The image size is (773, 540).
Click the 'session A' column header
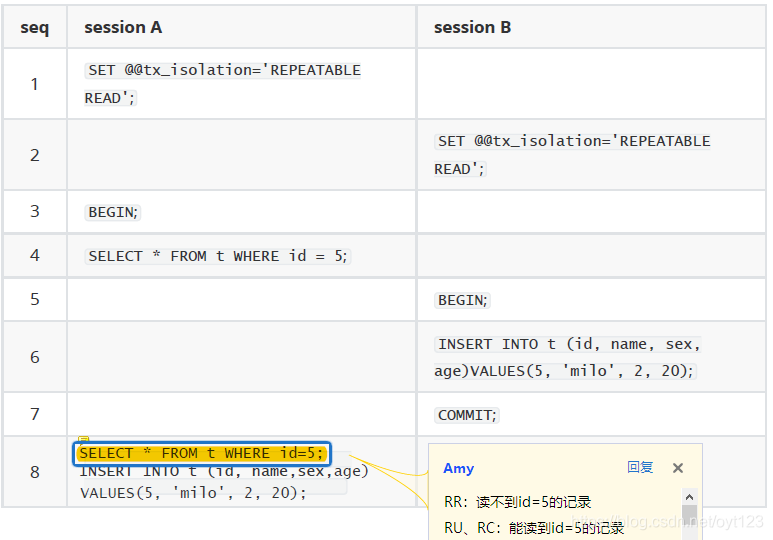242,27
